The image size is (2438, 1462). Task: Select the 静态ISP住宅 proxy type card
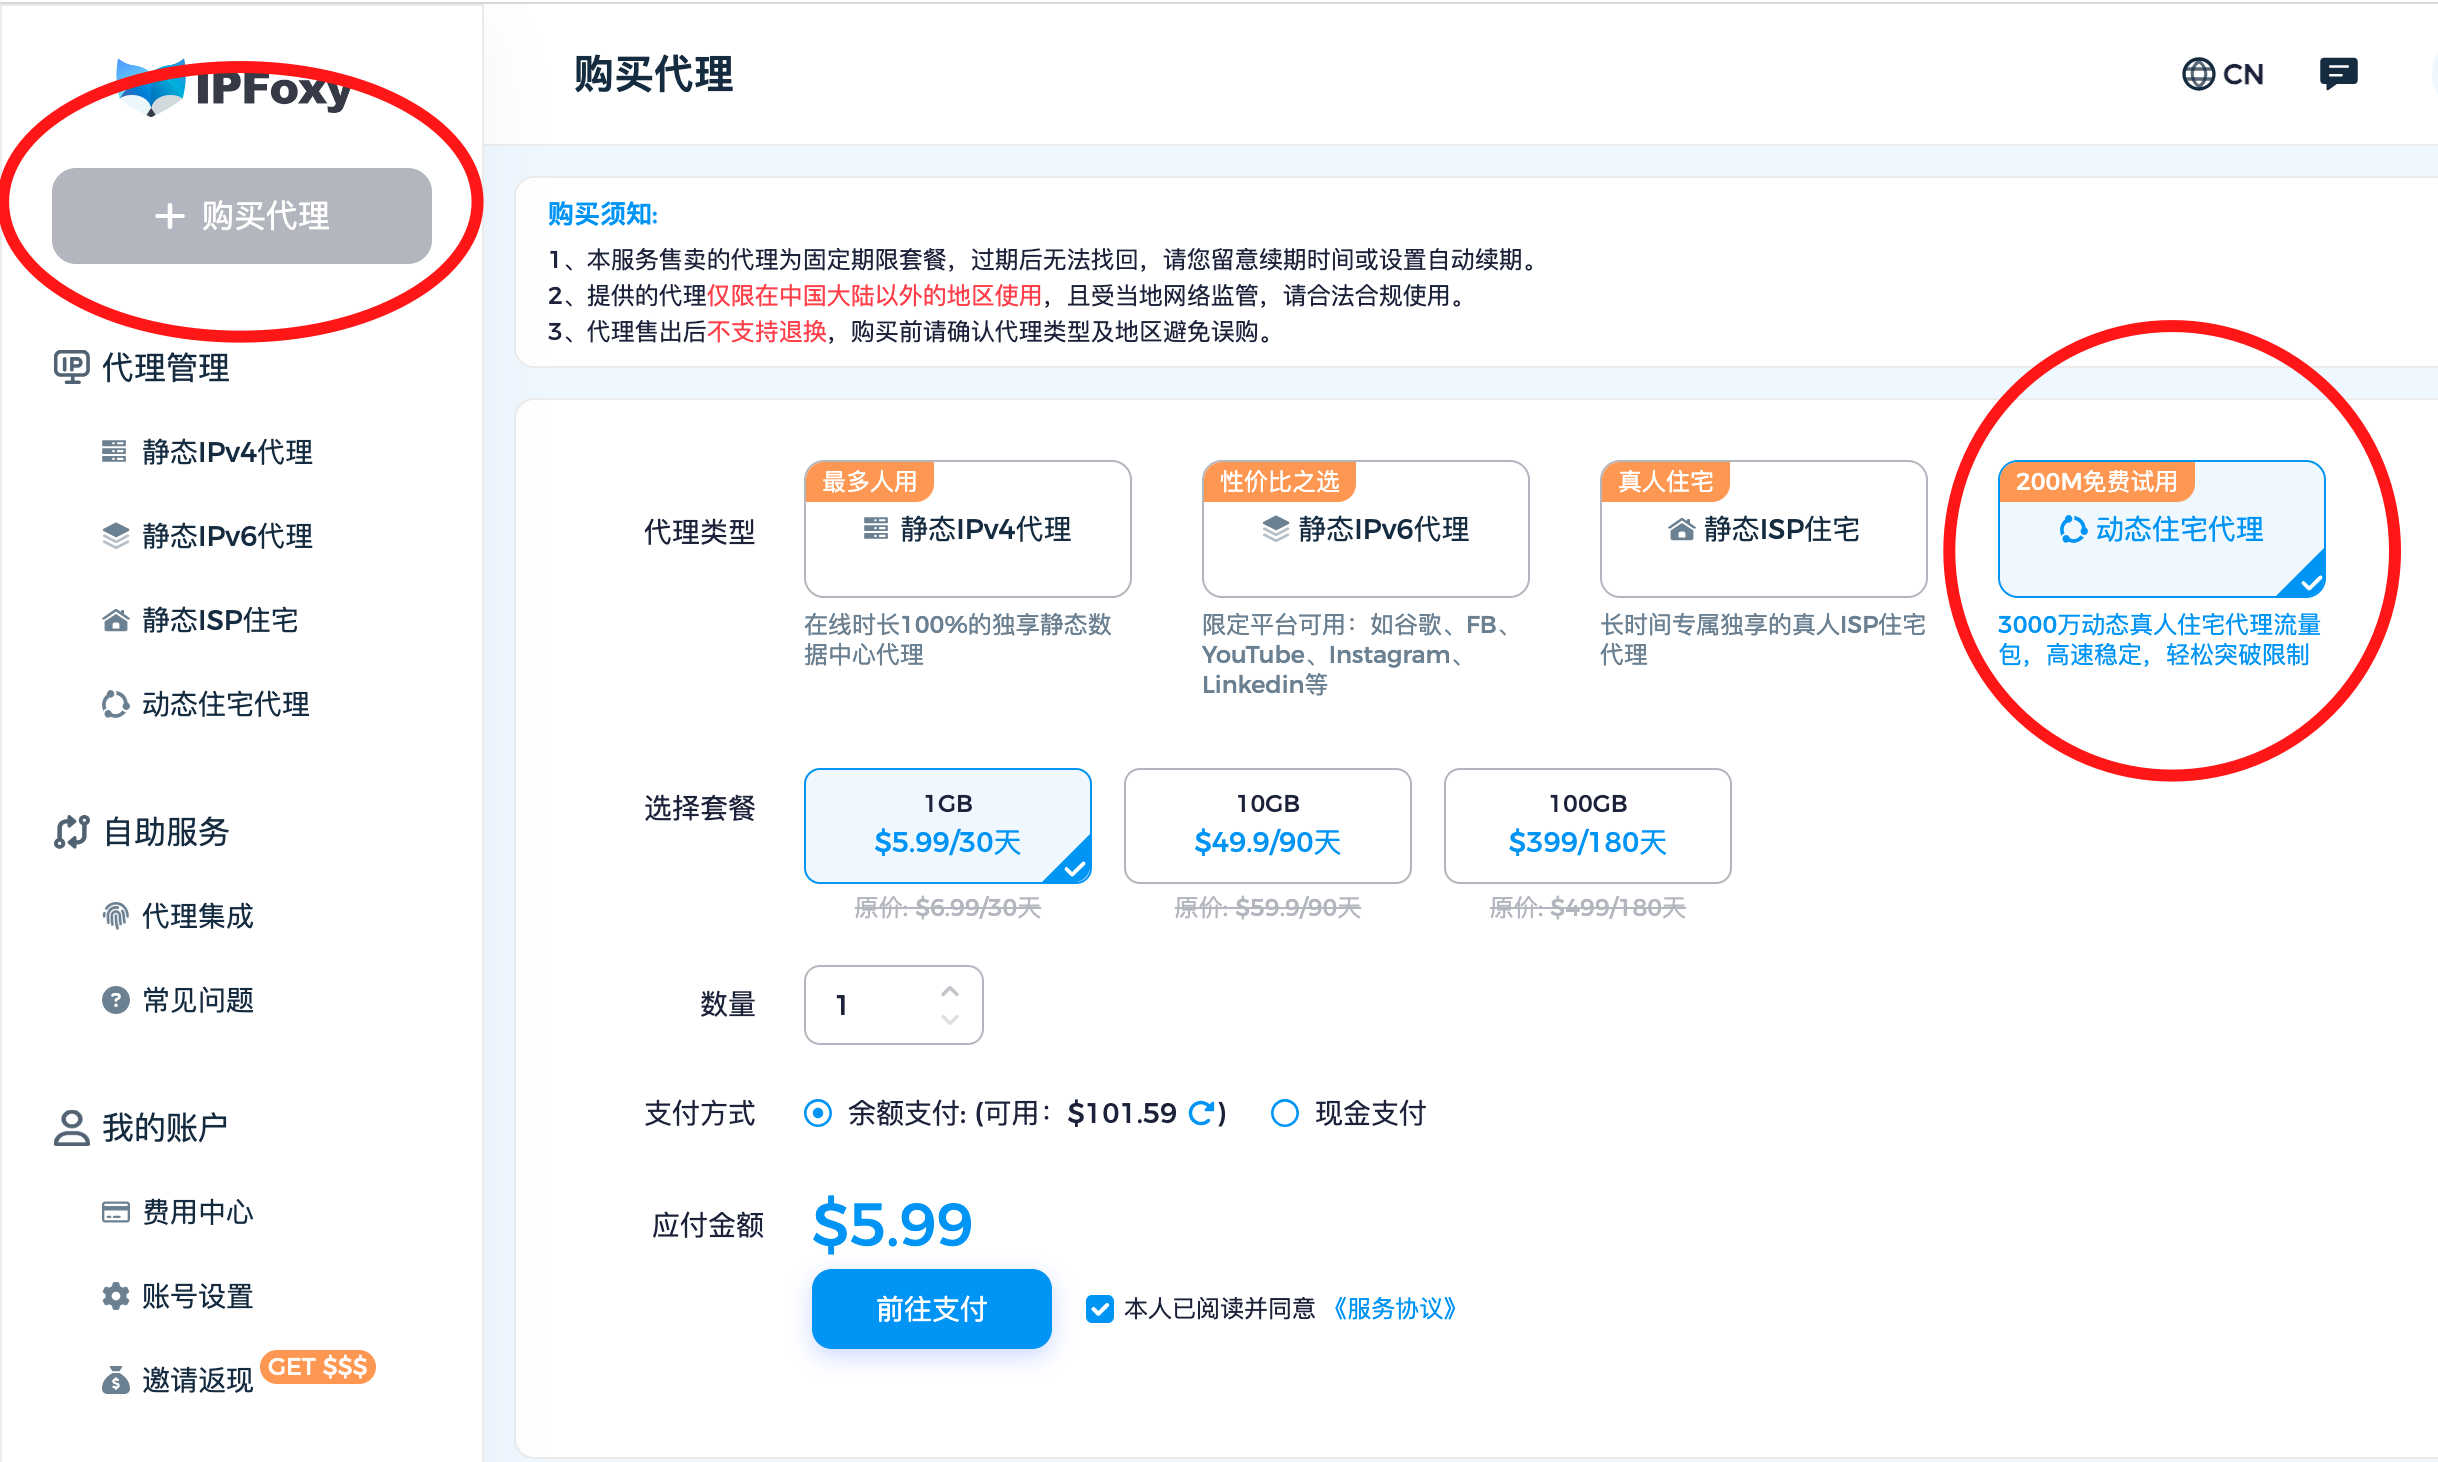pyautogui.click(x=1763, y=529)
